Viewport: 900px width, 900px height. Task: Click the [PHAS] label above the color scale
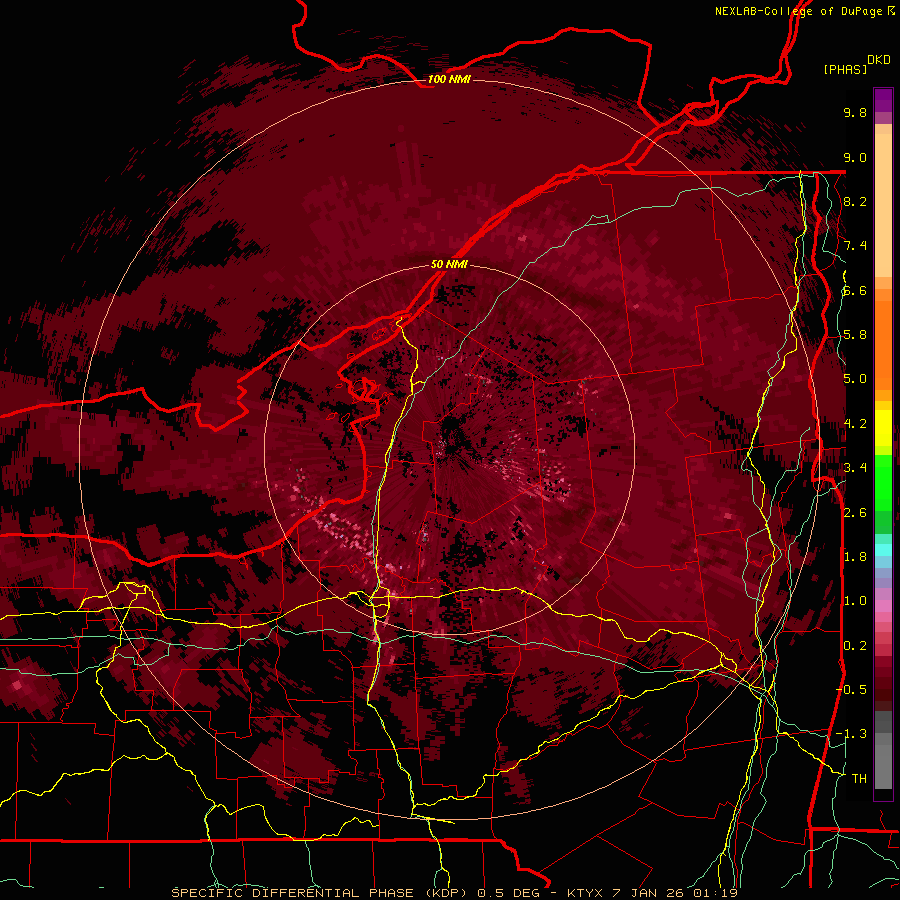(x=845, y=70)
